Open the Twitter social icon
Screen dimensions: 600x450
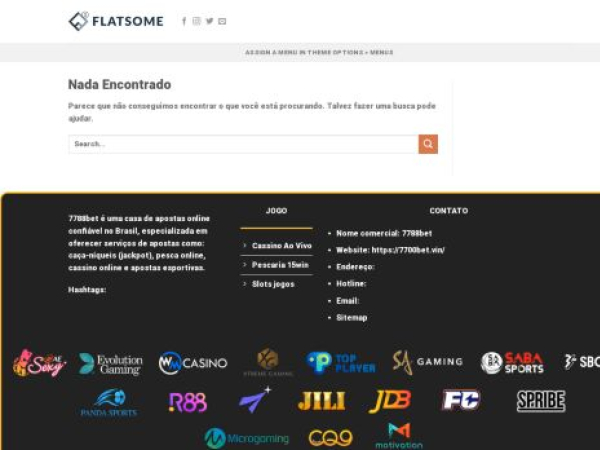[209, 21]
